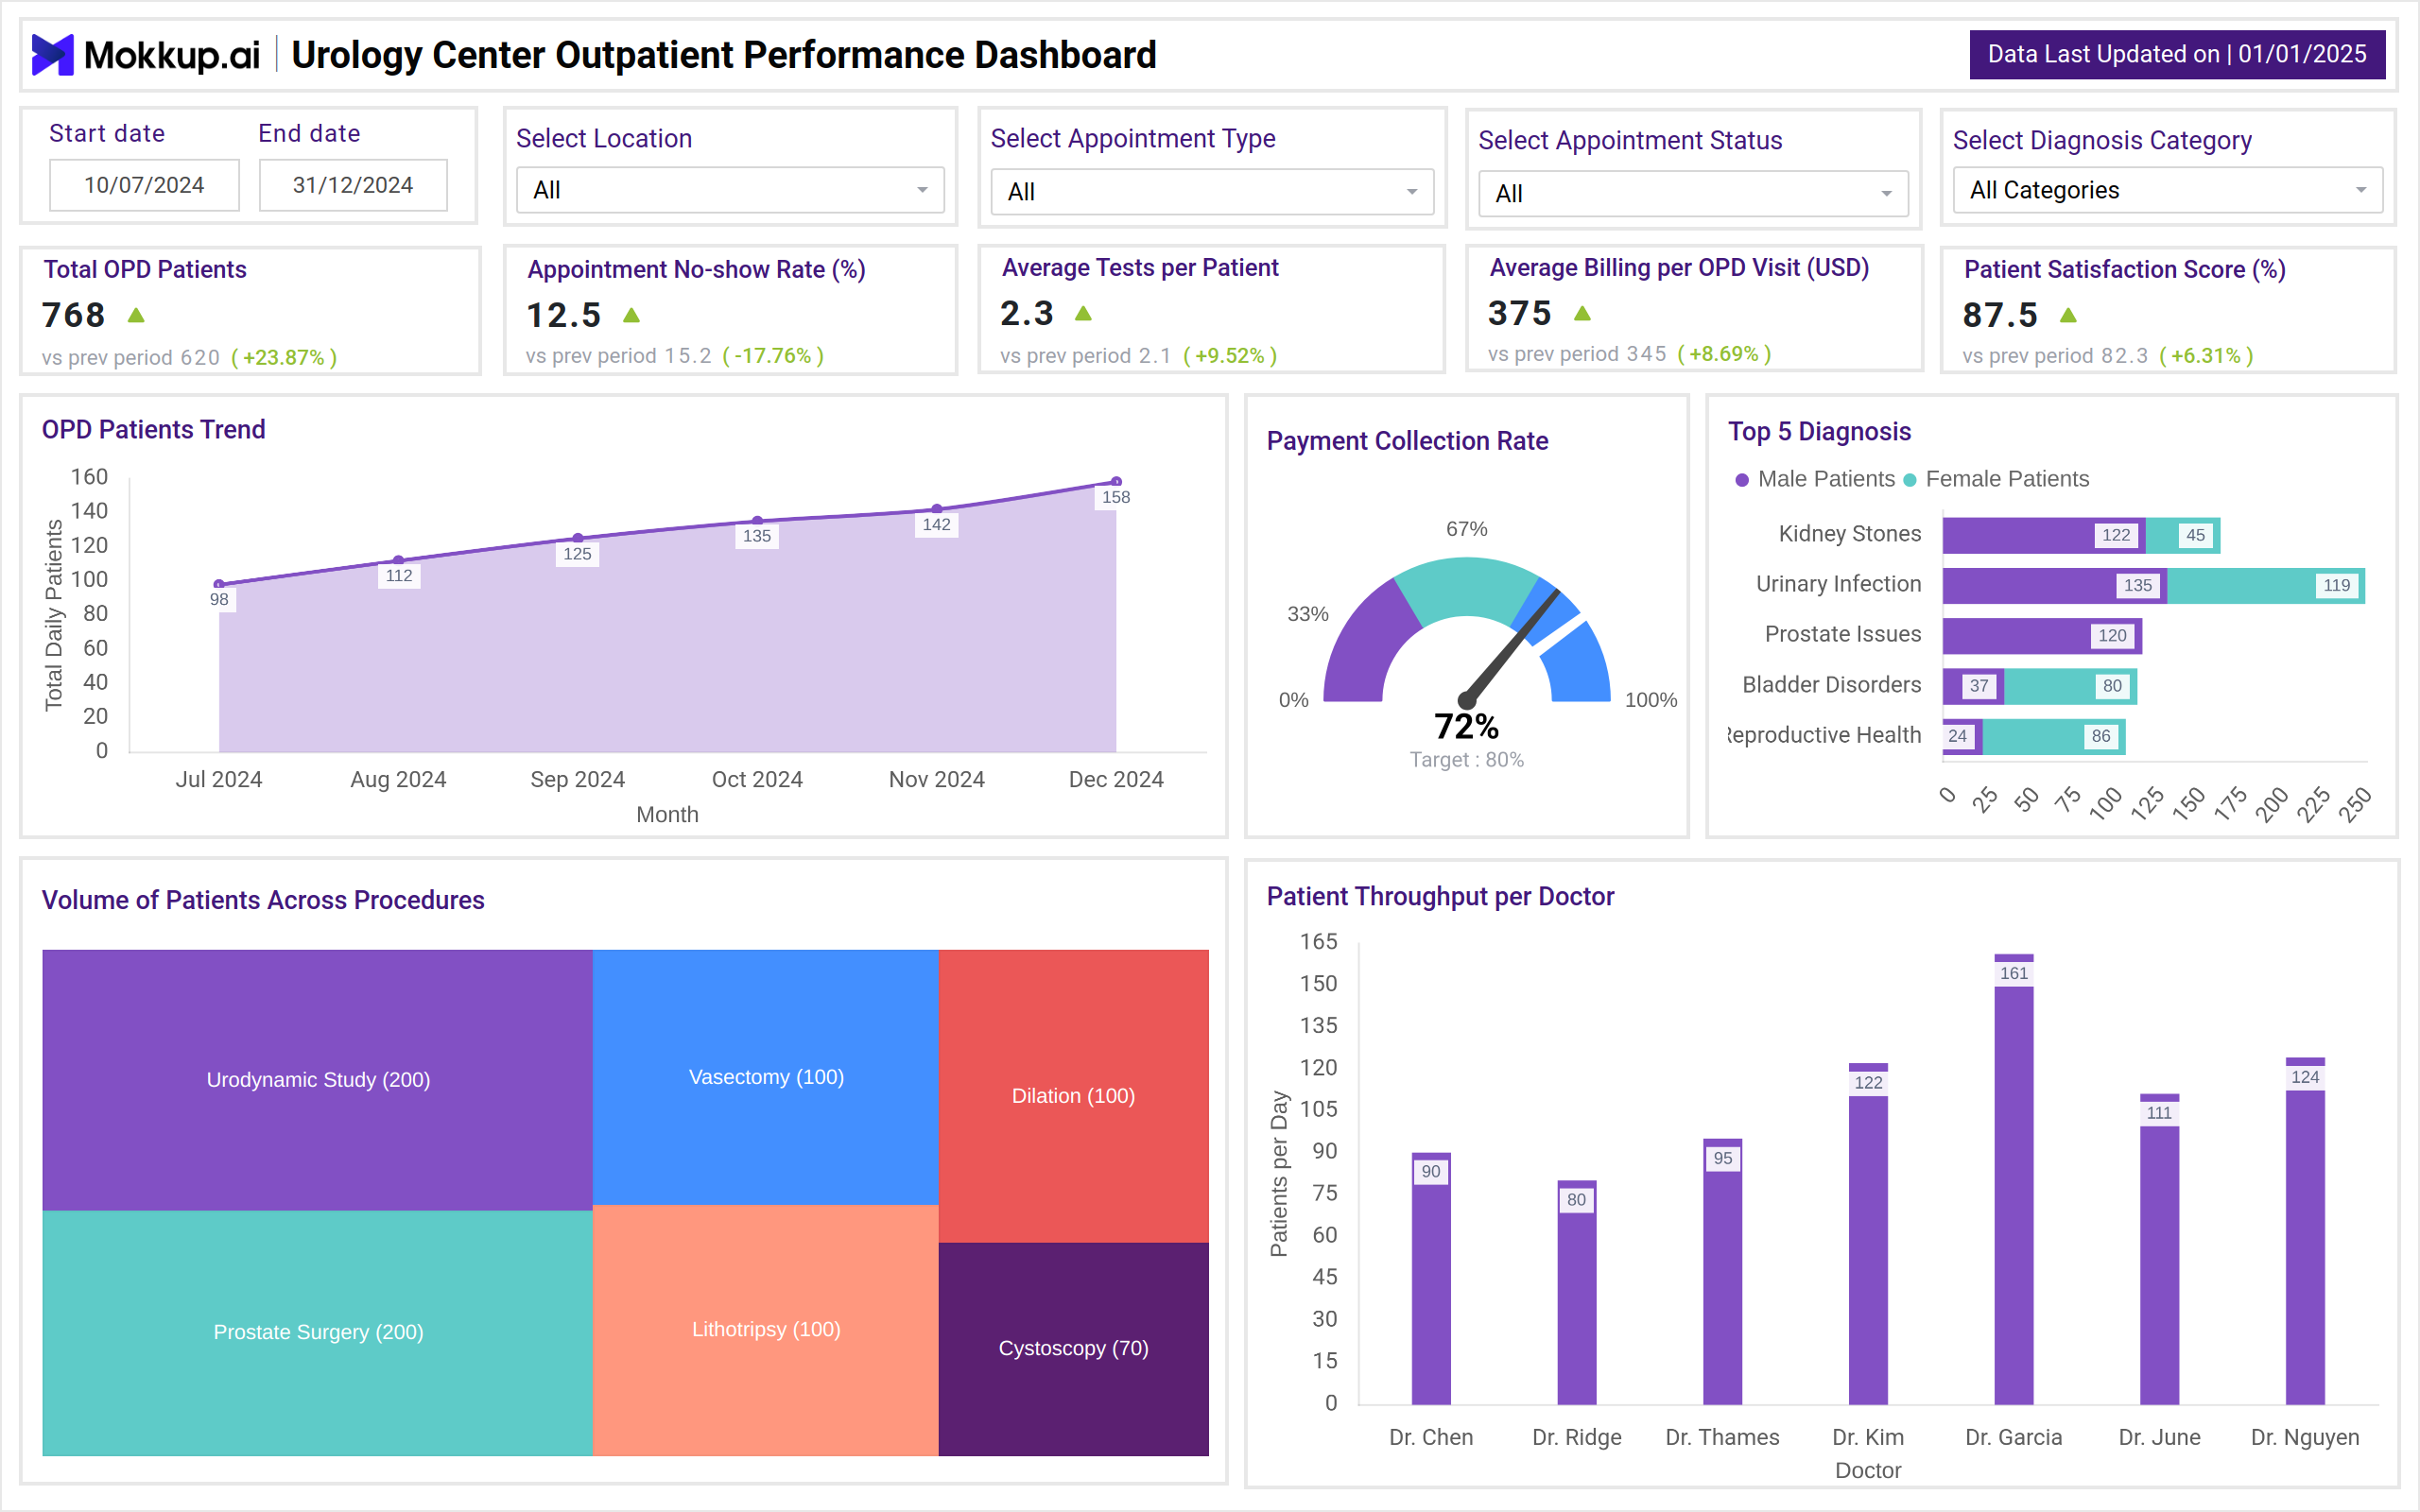Click Bladder Disorders female bar 80
The width and height of the screenshot is (2420, 1512).
[2071, 686]
